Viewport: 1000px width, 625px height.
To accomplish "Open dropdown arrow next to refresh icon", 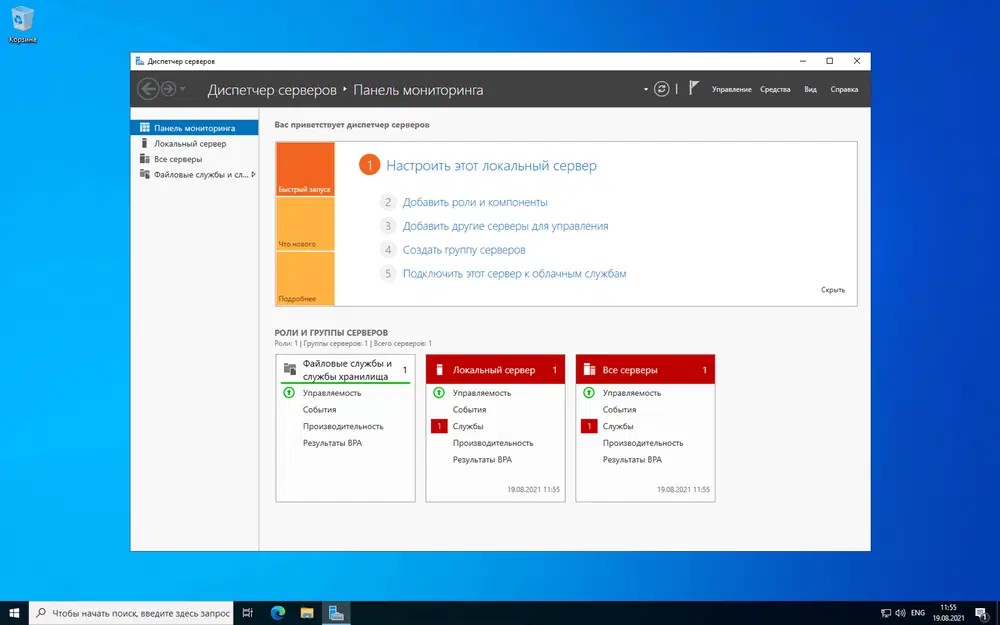I will (645, 89).
